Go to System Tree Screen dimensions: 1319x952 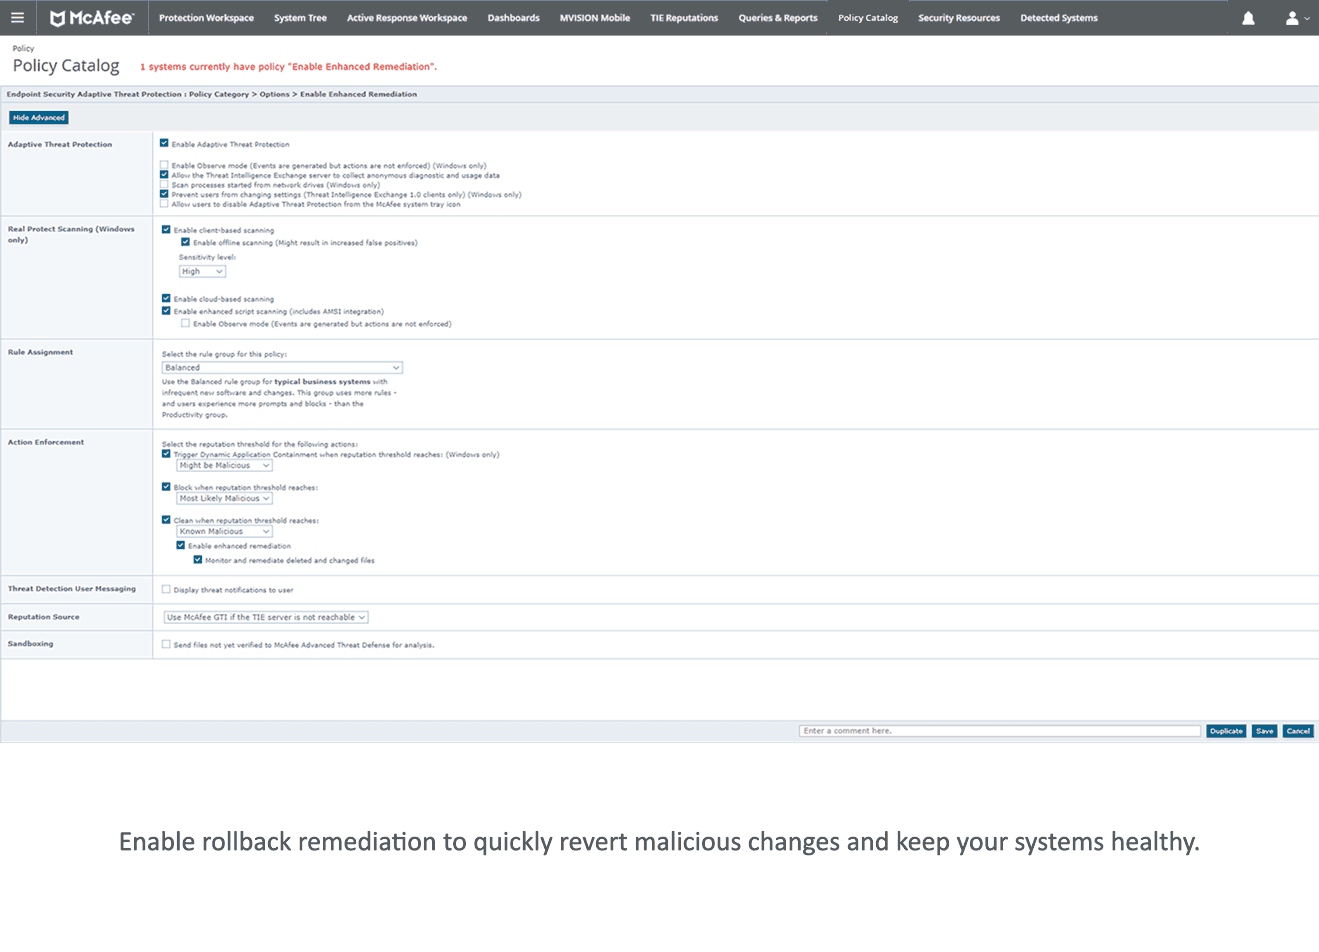tap(300, 18)
